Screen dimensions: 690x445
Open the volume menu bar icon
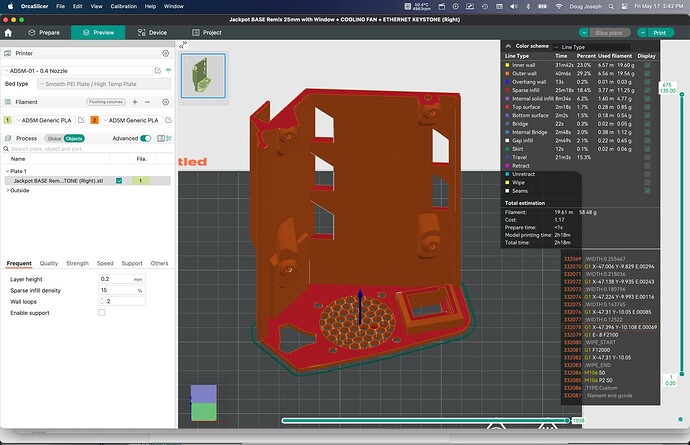(x=514, y=7)
